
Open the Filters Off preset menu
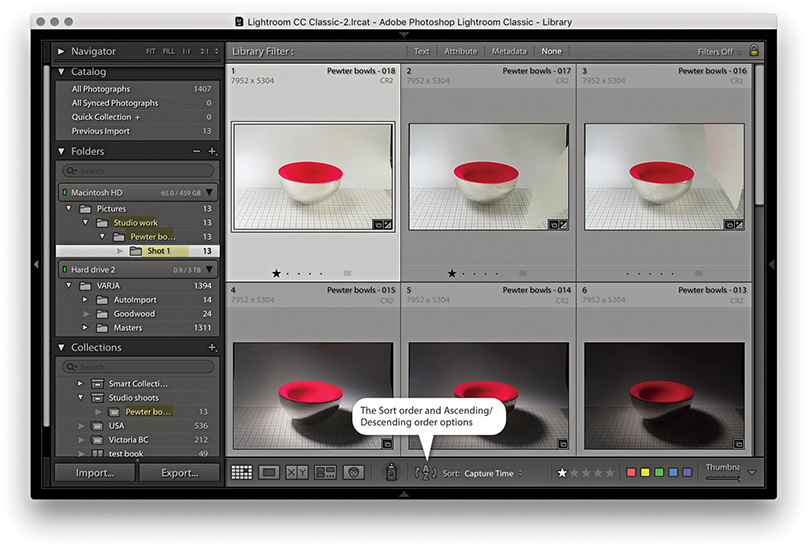click(x=719, y=51)
